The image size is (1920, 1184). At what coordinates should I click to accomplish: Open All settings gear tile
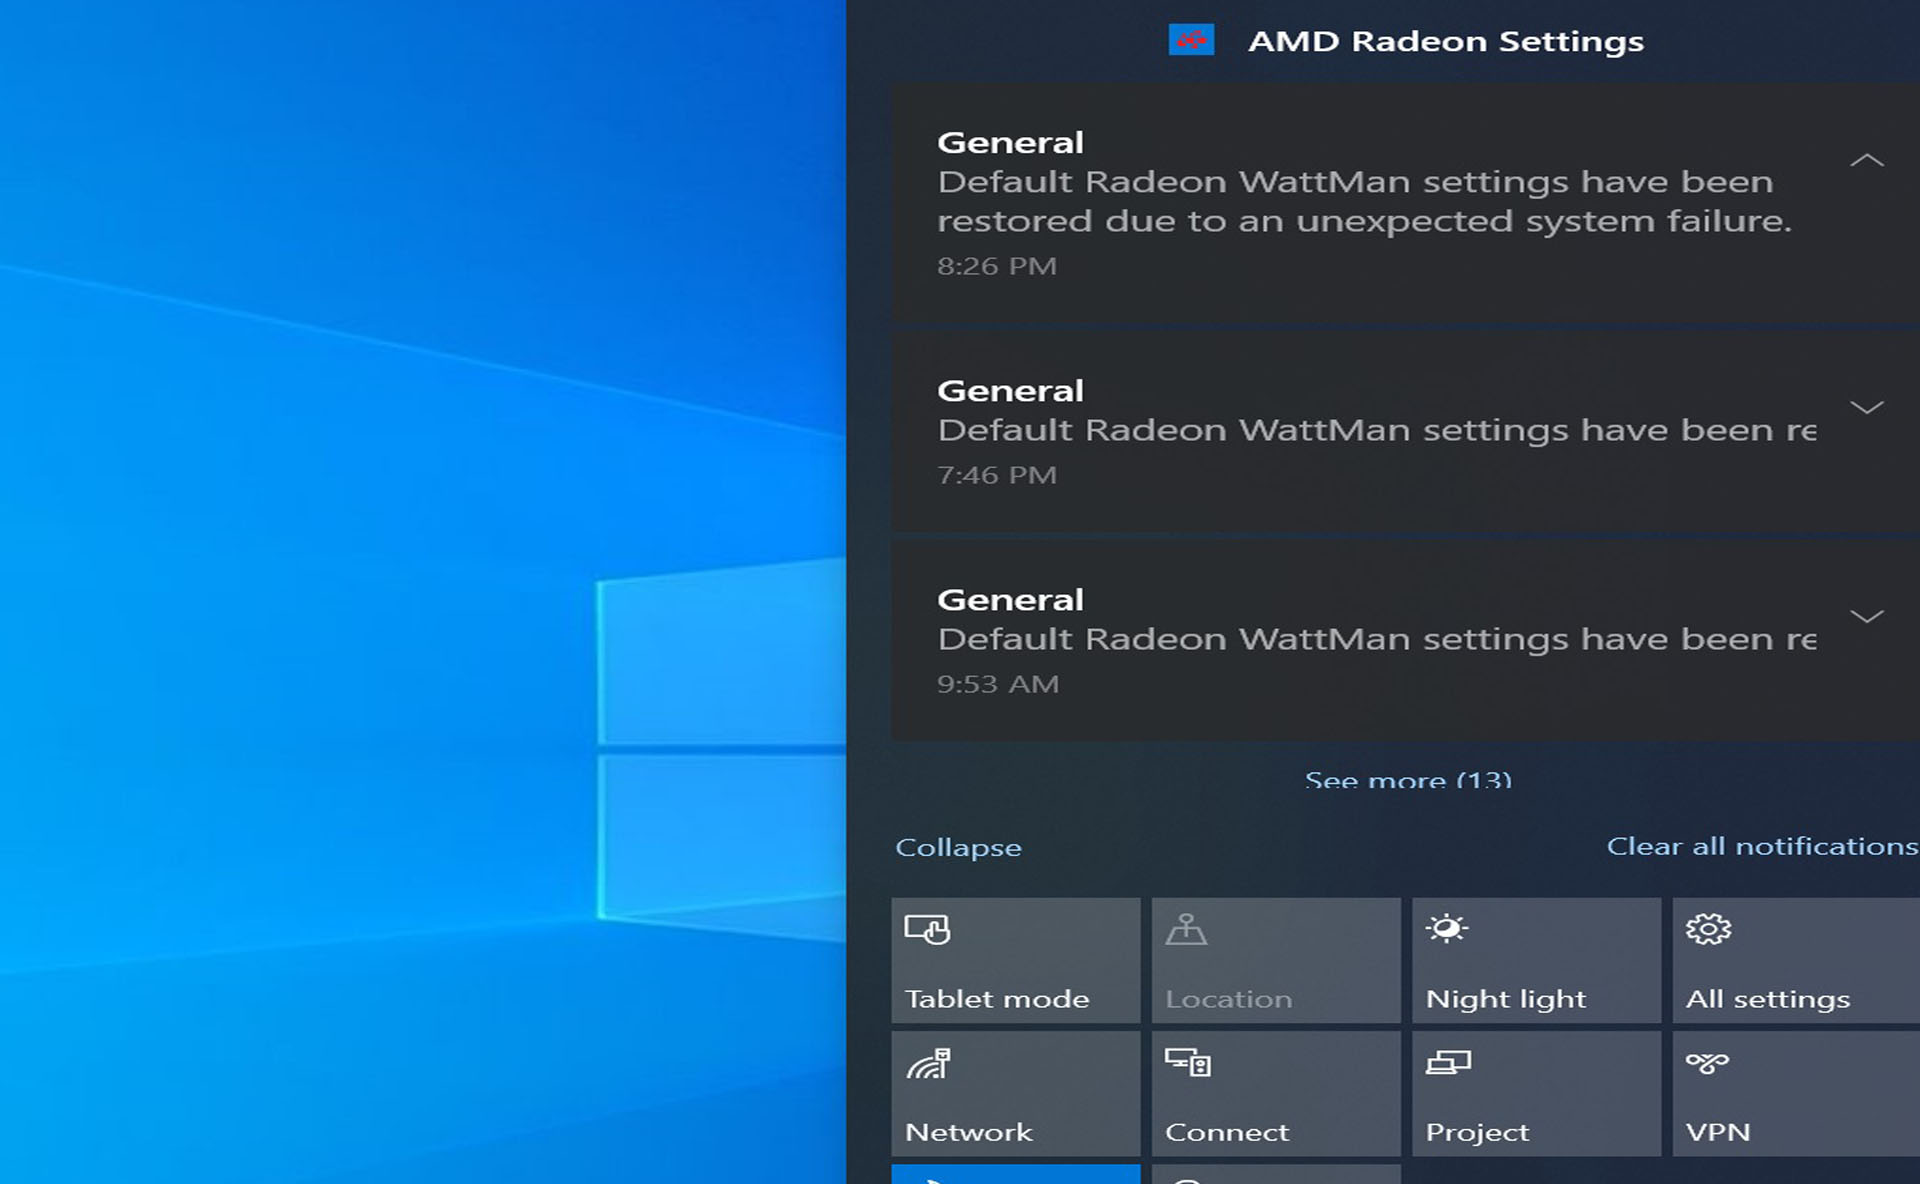tap(1795, 960)
